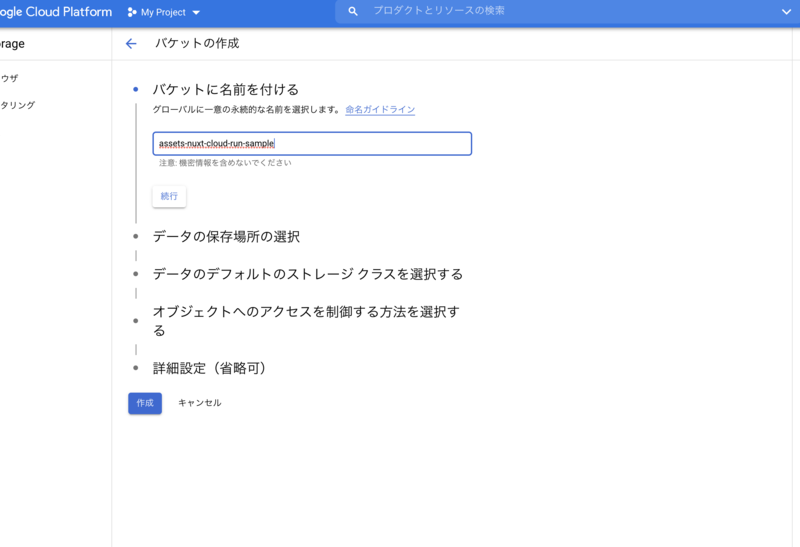Click the キャンセル button
The height and width of the screenshot is (547, 800).
click(x=199, y=403)
